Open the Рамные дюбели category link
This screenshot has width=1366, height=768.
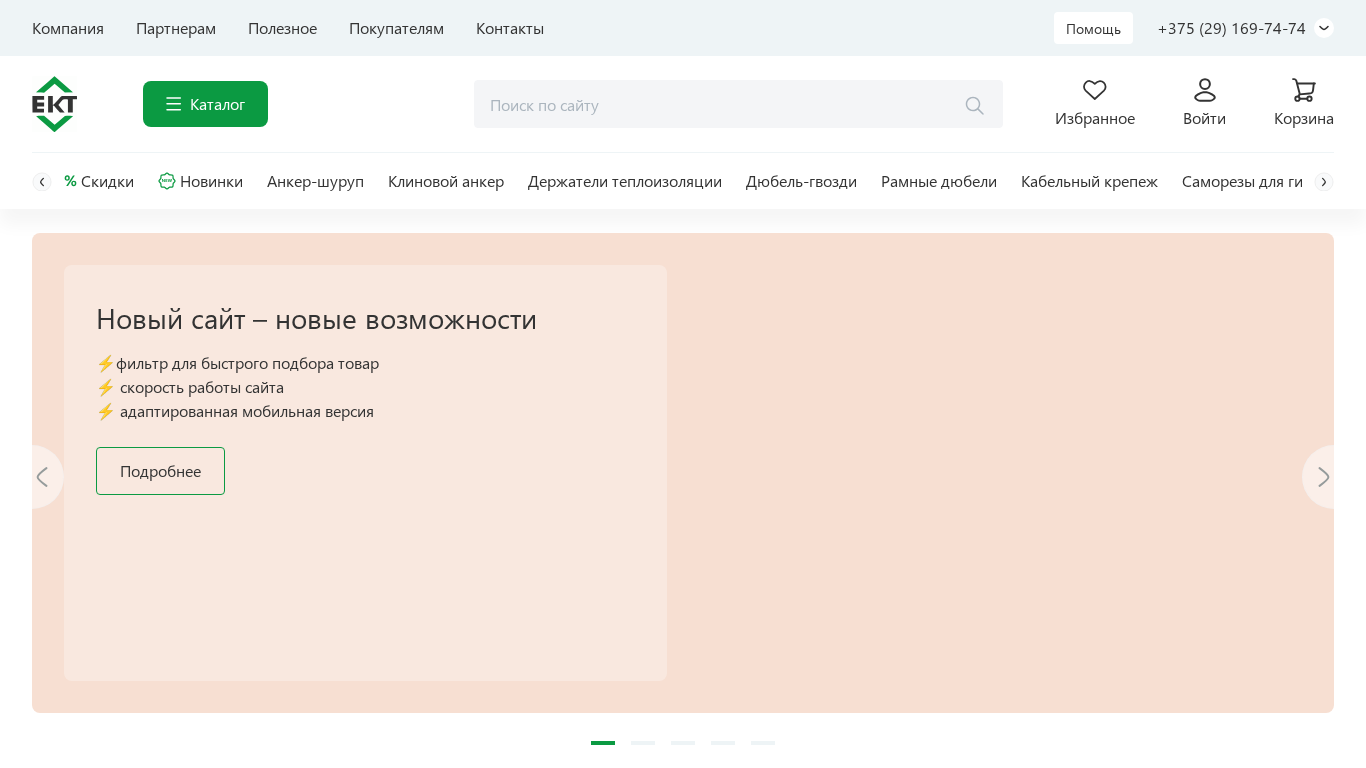click(x=938, y=181)
